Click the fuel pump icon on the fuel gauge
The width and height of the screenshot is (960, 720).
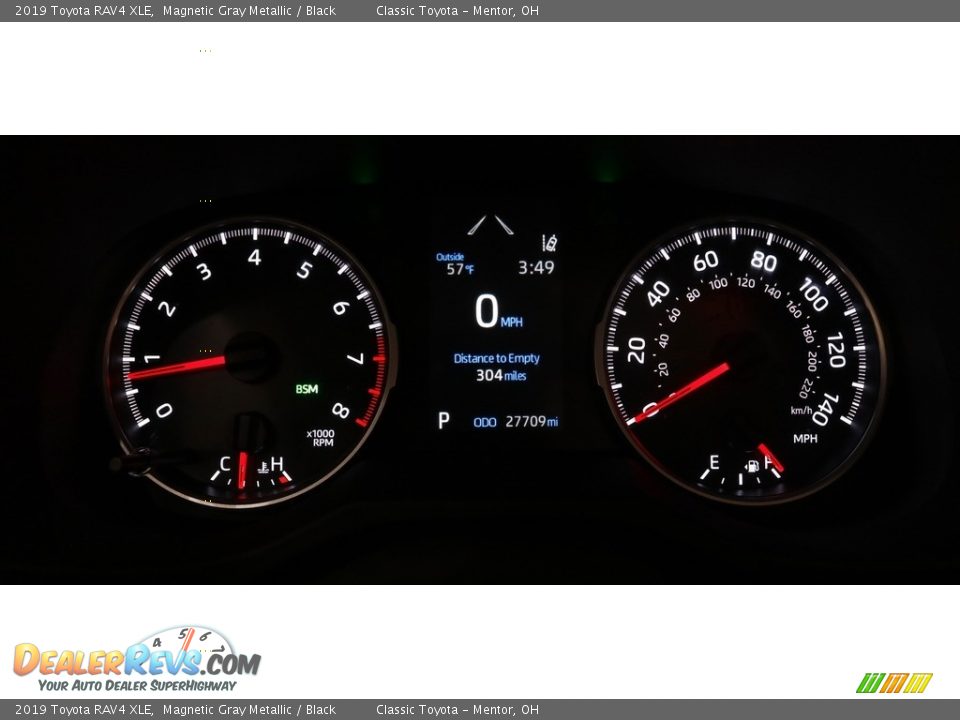pos(752,466)
